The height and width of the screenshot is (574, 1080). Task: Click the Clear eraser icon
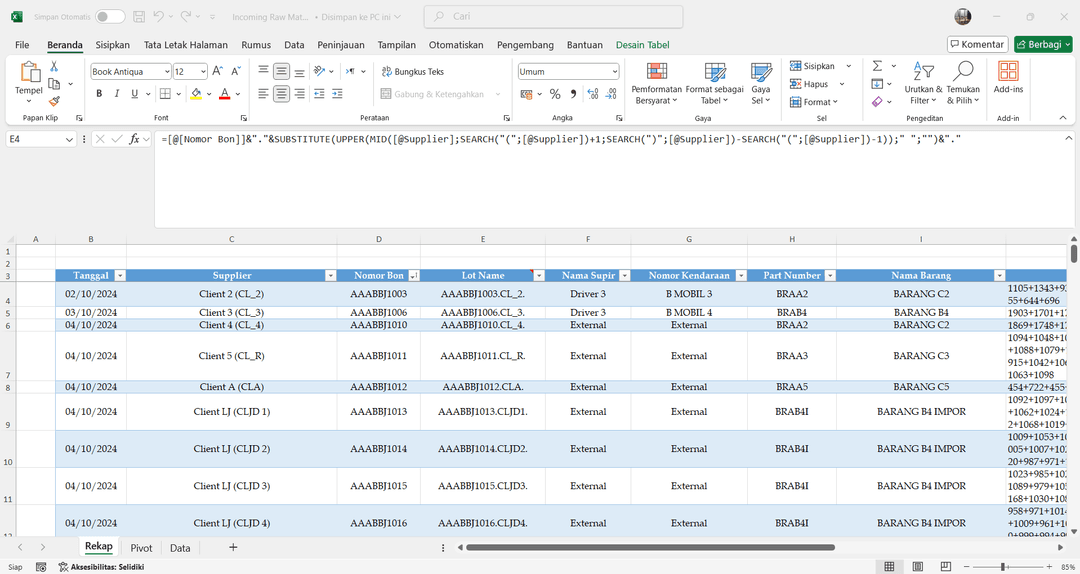coord(877,102)
